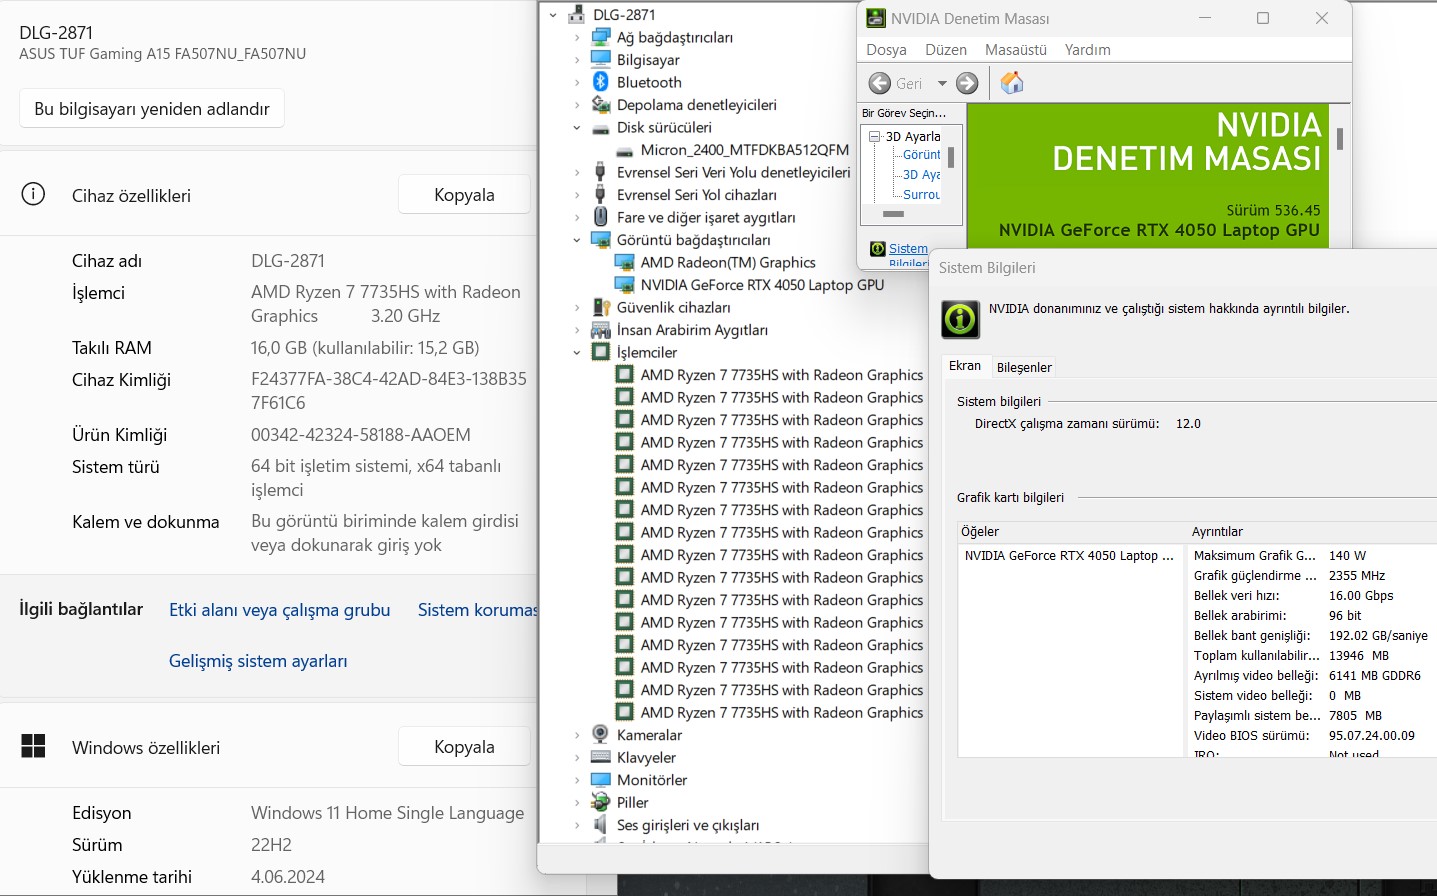Click Kopyala button for Cihaz özellikleri
Viewport: 1437px width, 896px height.
click(464, 194)
